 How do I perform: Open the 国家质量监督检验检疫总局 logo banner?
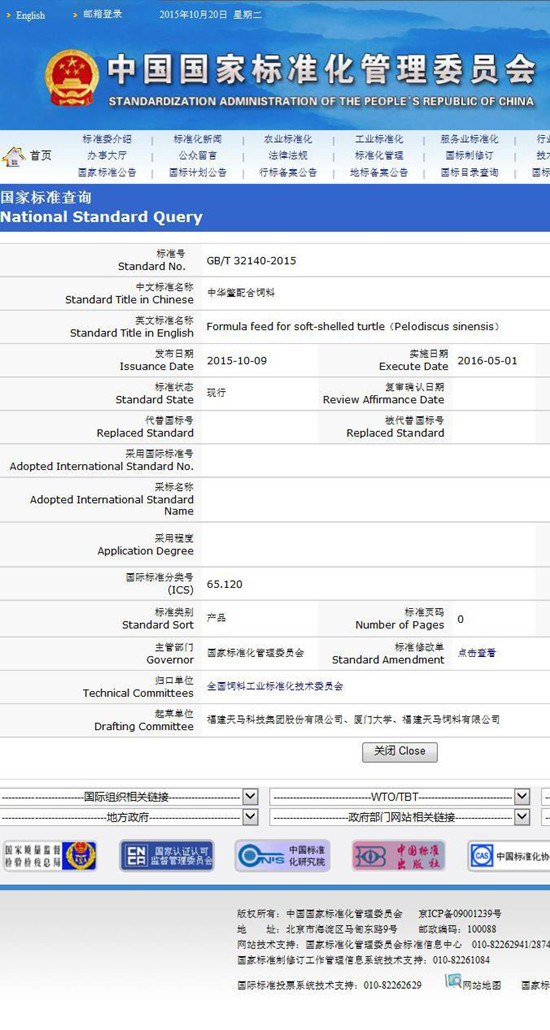point(51,856)
